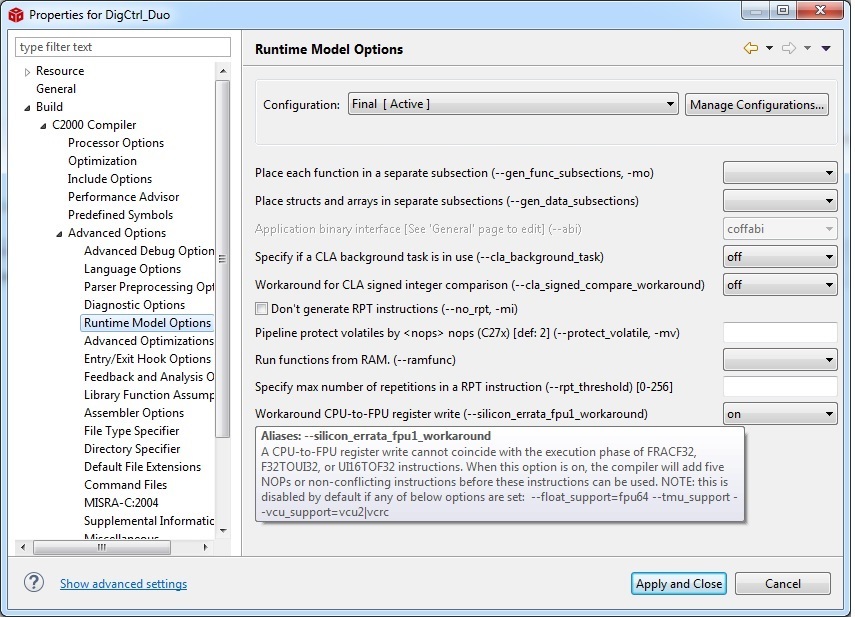The height and width of the screenshot is (617, 855).
Task: Open the back history dropdown arrow
Action: pyautogui.click(x=769, y=48)
